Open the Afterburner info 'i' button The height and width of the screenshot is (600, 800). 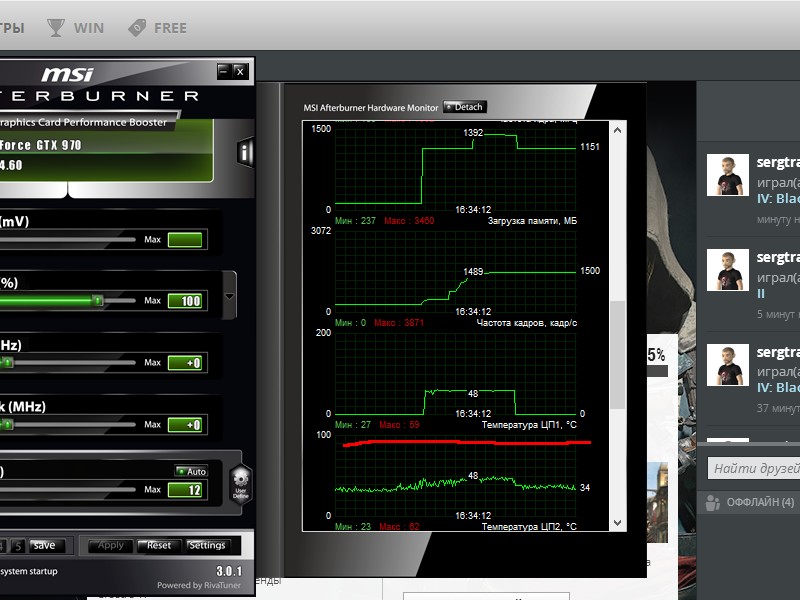click(245, 152)
